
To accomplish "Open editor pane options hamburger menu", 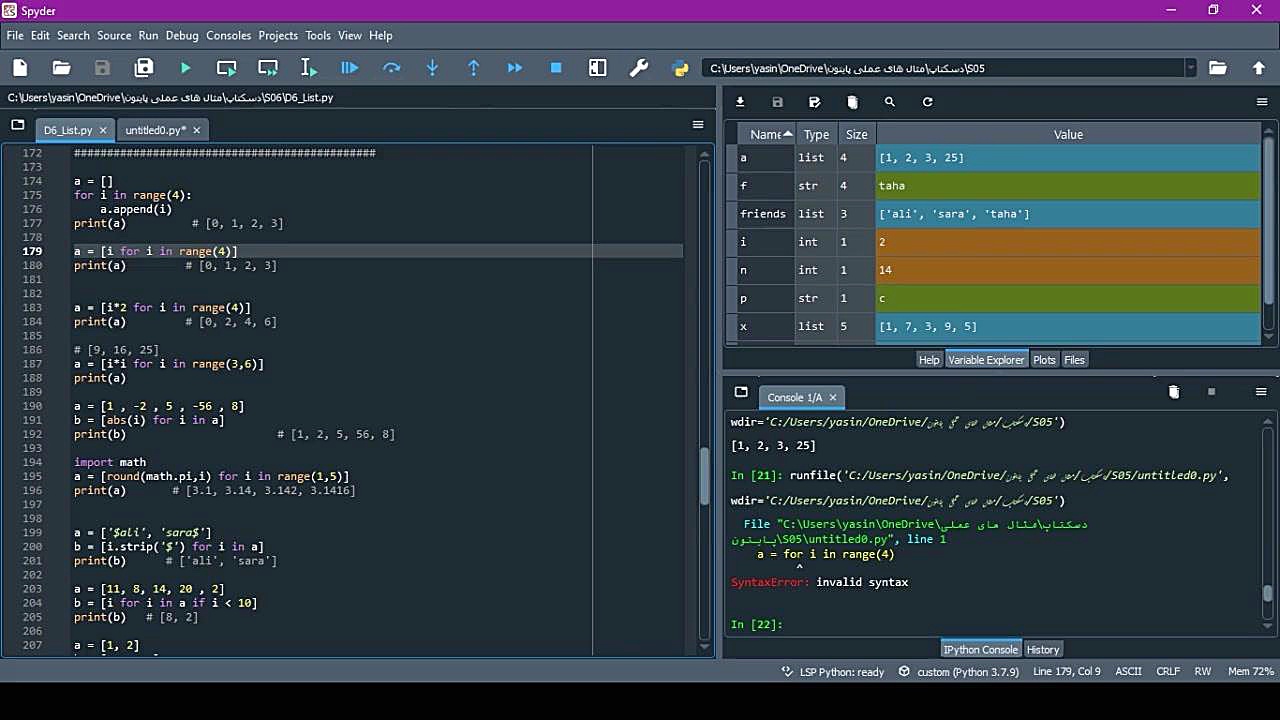I will (x=698, y=125).
